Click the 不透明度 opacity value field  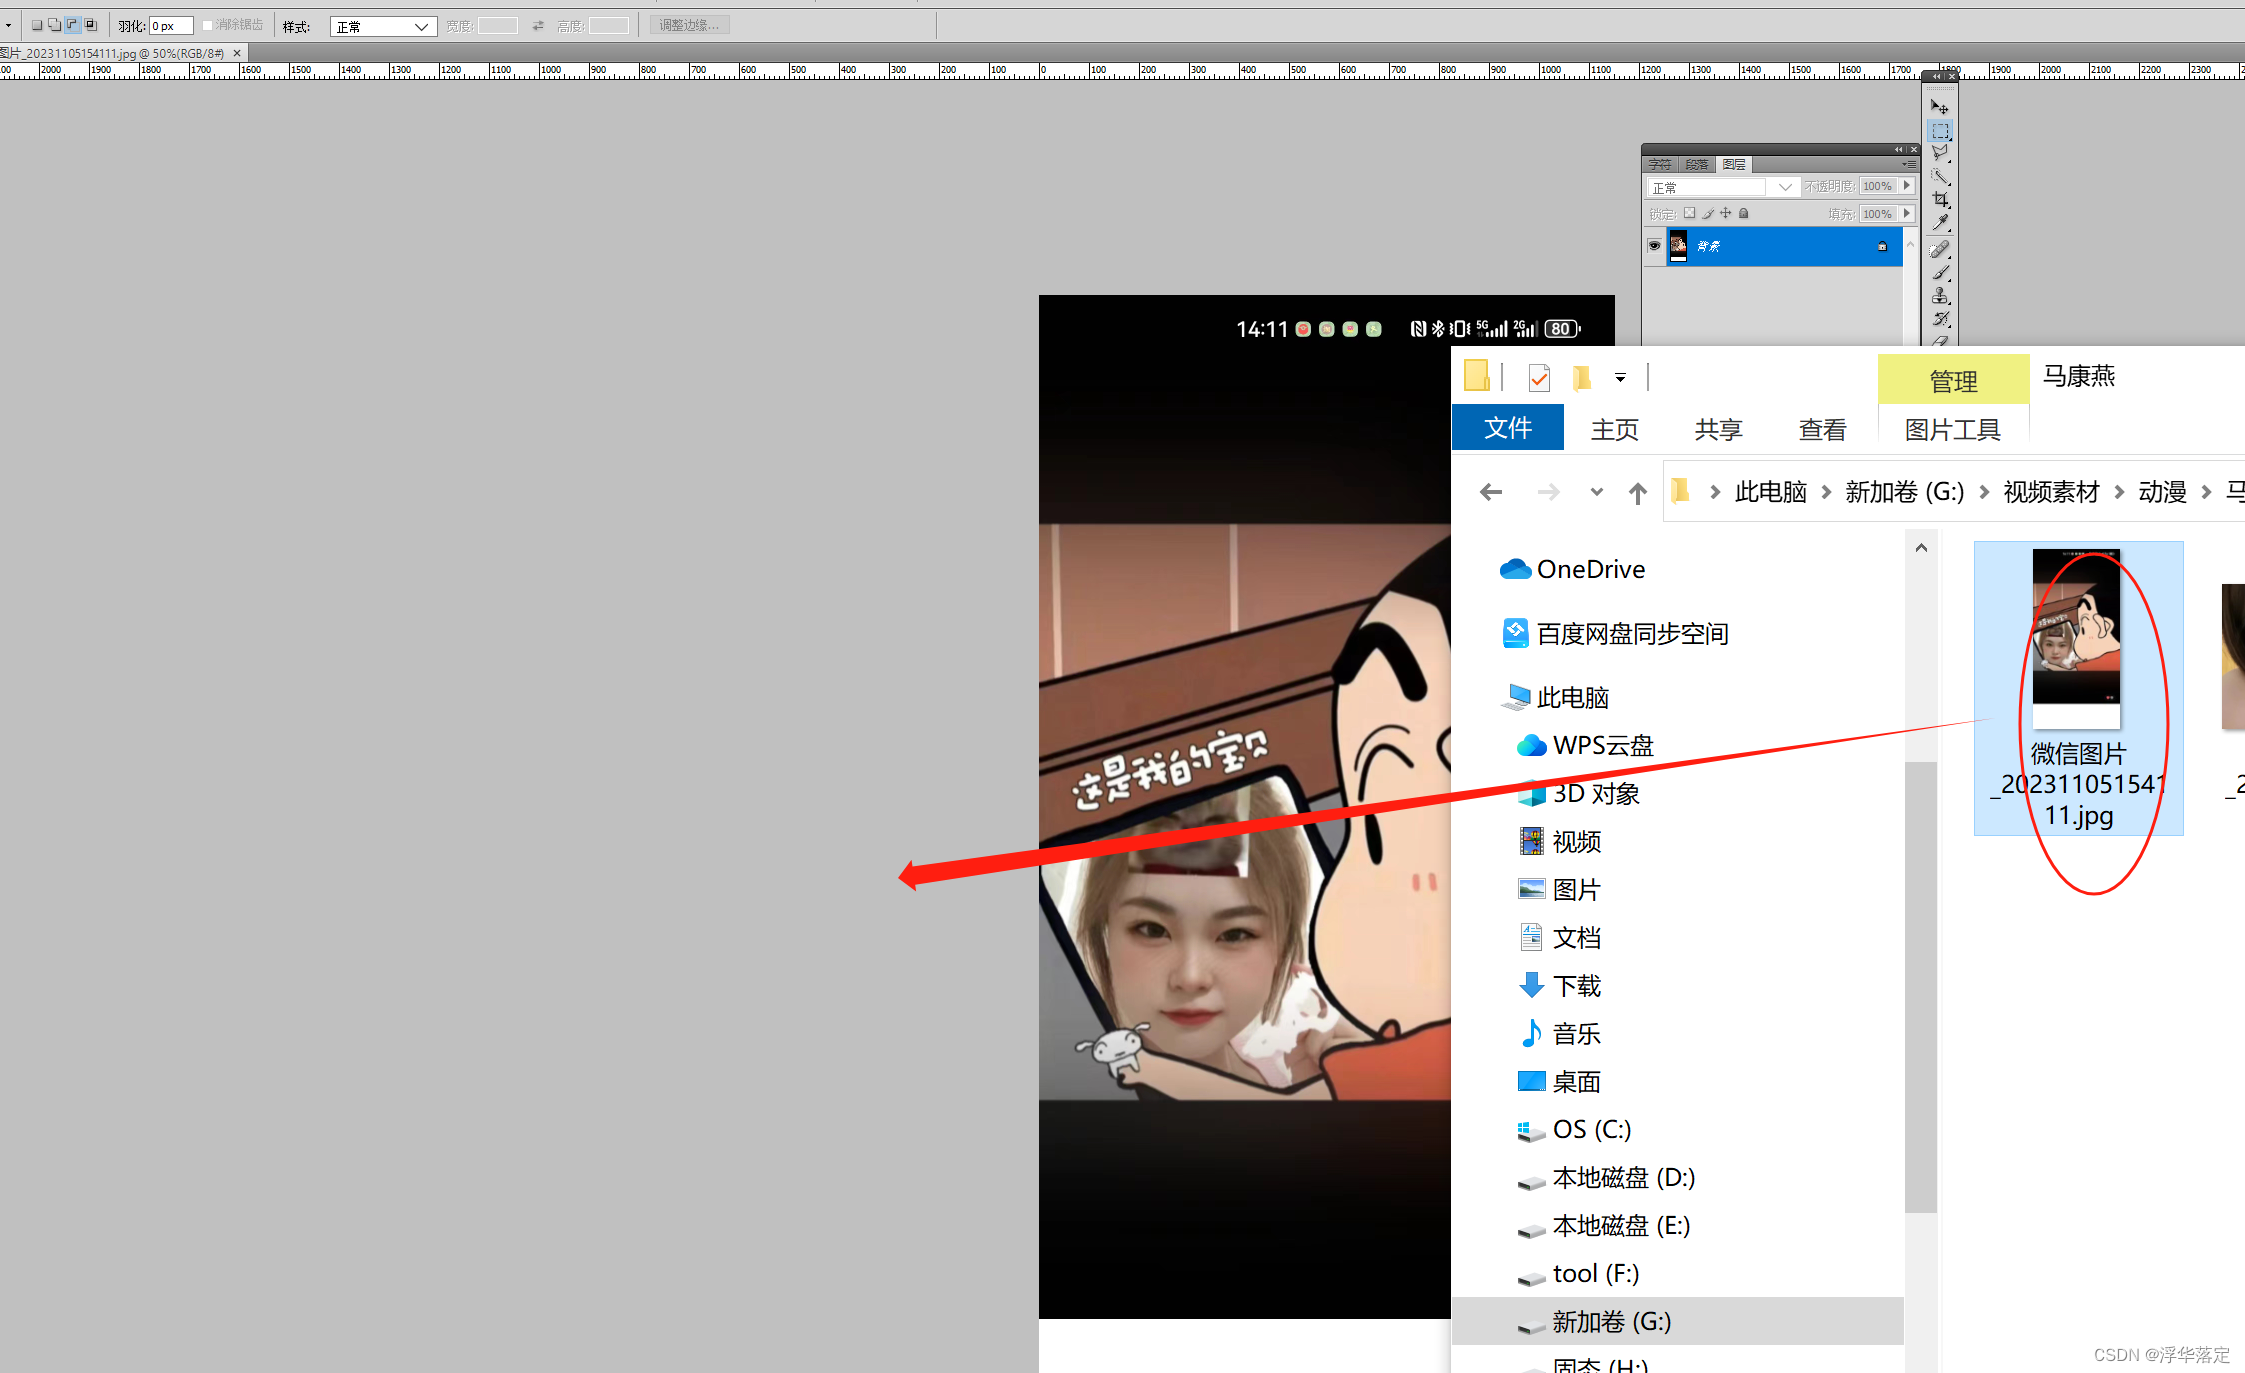(1879, 186)
